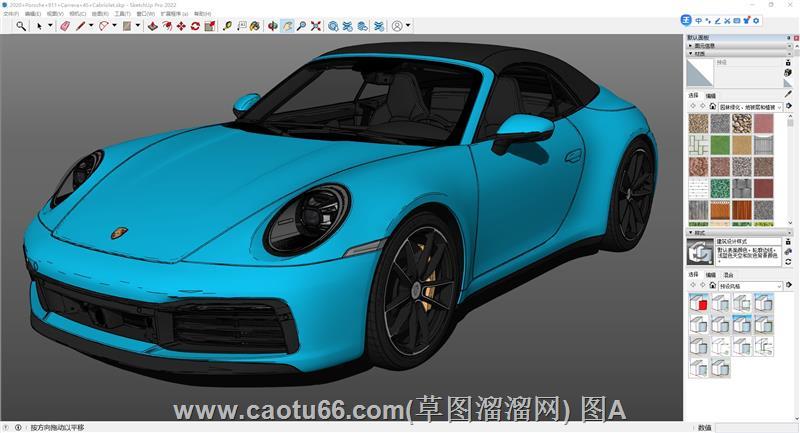The height and width of the screenshot is (433, 800).
Task: Open the Rectangle tool dropdown arrow
Action: pos(138,26)
